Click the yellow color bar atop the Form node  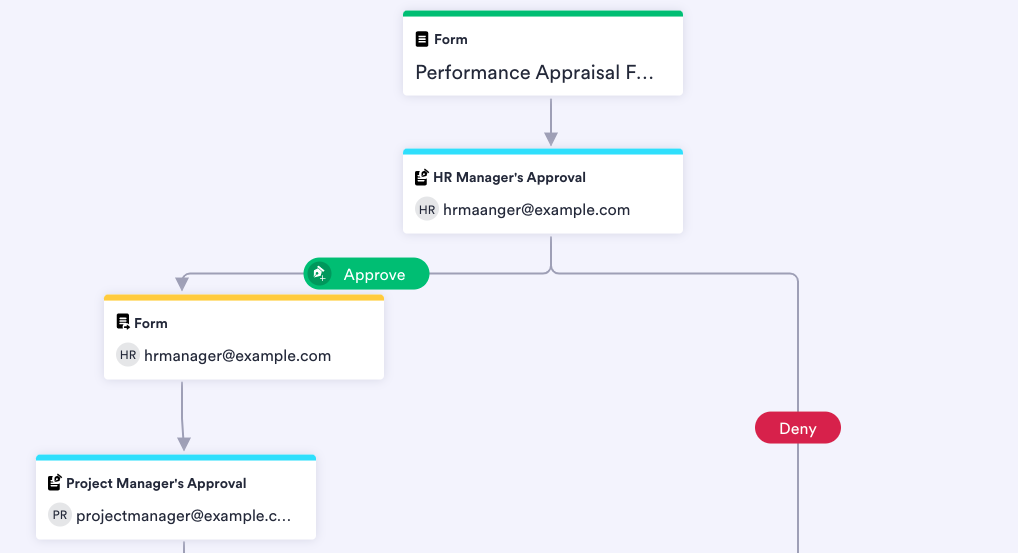244,298
